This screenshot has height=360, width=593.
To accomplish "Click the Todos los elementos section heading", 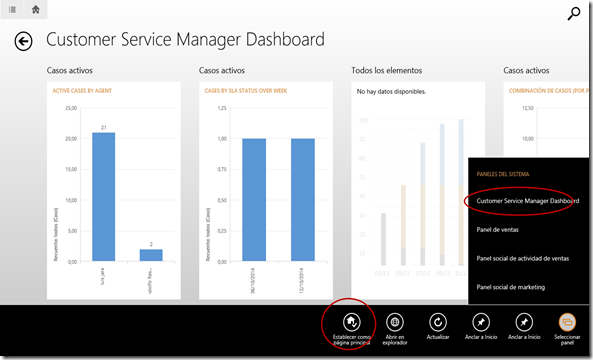I will coord(387,70).
